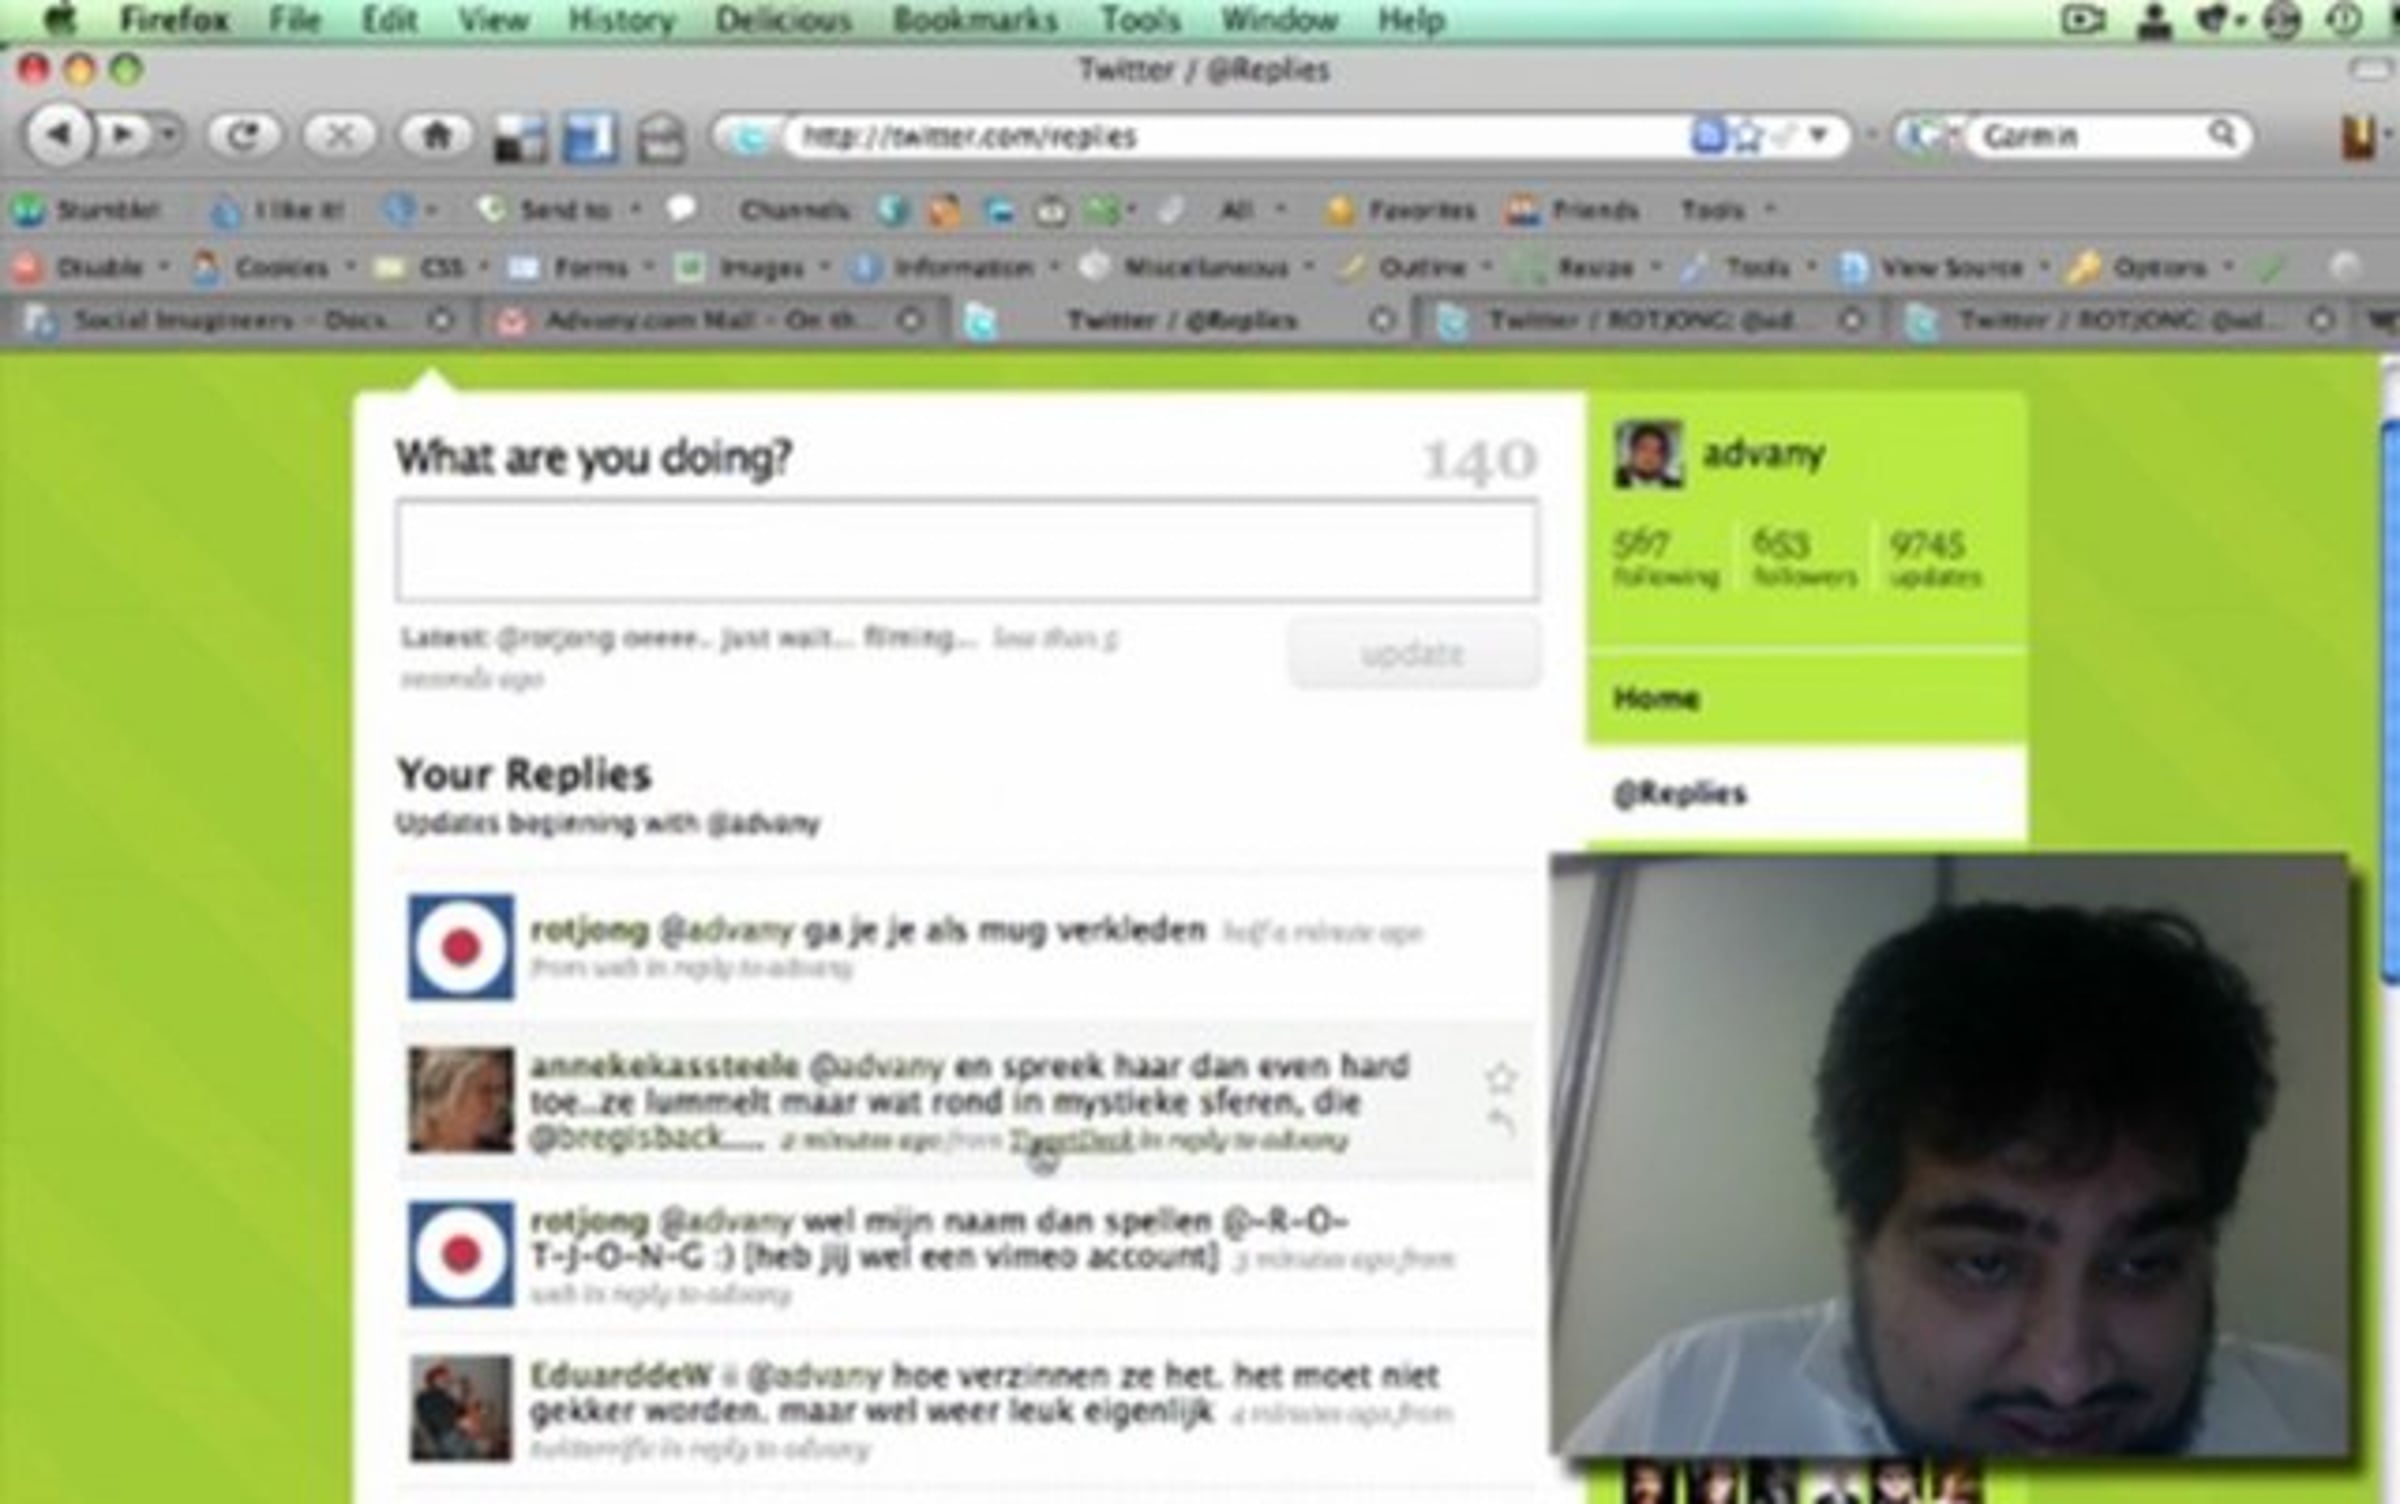The image size is (2400, 1504).
Task: Click the Stop loading X button
Action: click(x=339, y=135)
